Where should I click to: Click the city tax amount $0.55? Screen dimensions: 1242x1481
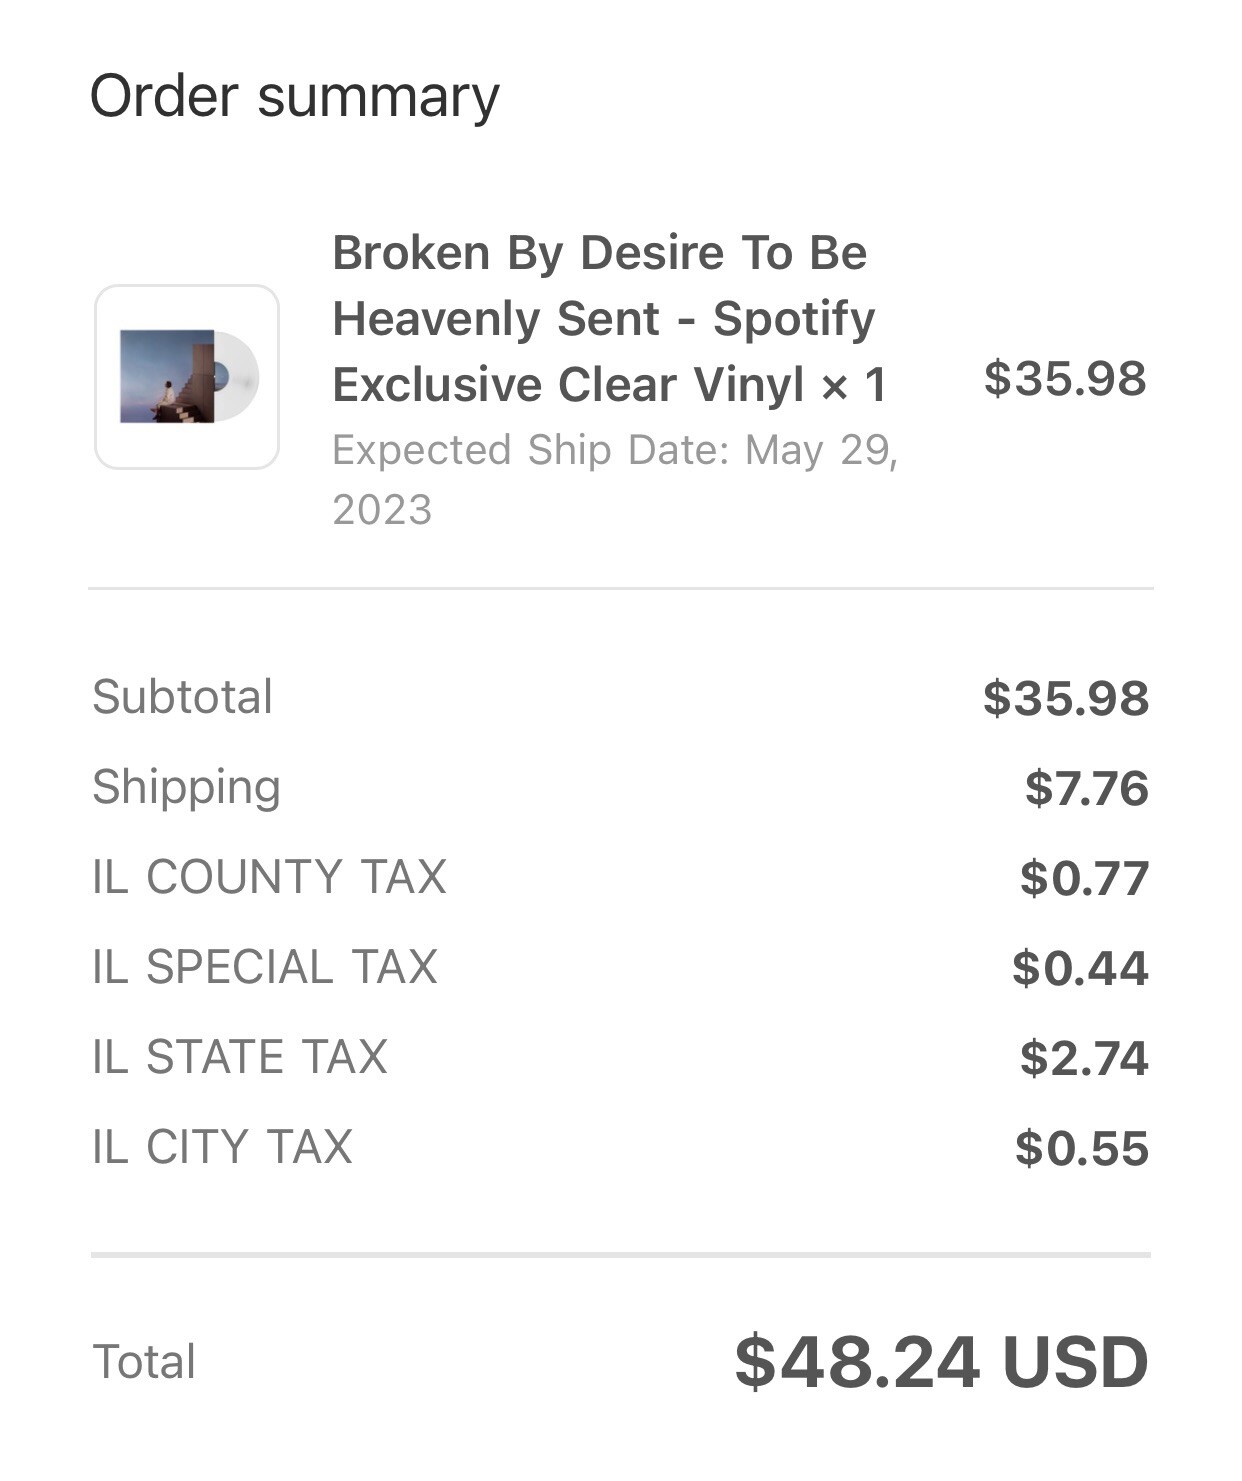(1082, 1148)
